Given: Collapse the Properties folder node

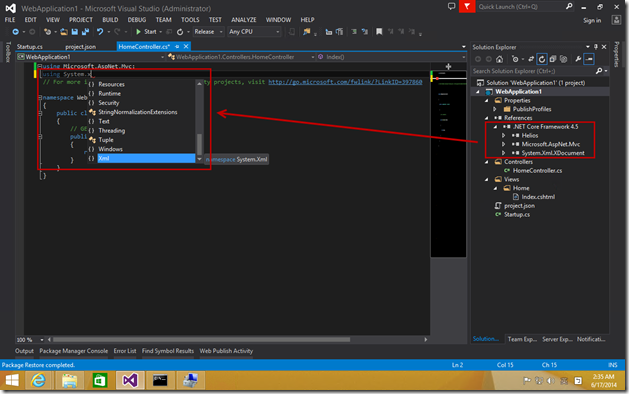Looking at the screenshot, I should 487,100.
